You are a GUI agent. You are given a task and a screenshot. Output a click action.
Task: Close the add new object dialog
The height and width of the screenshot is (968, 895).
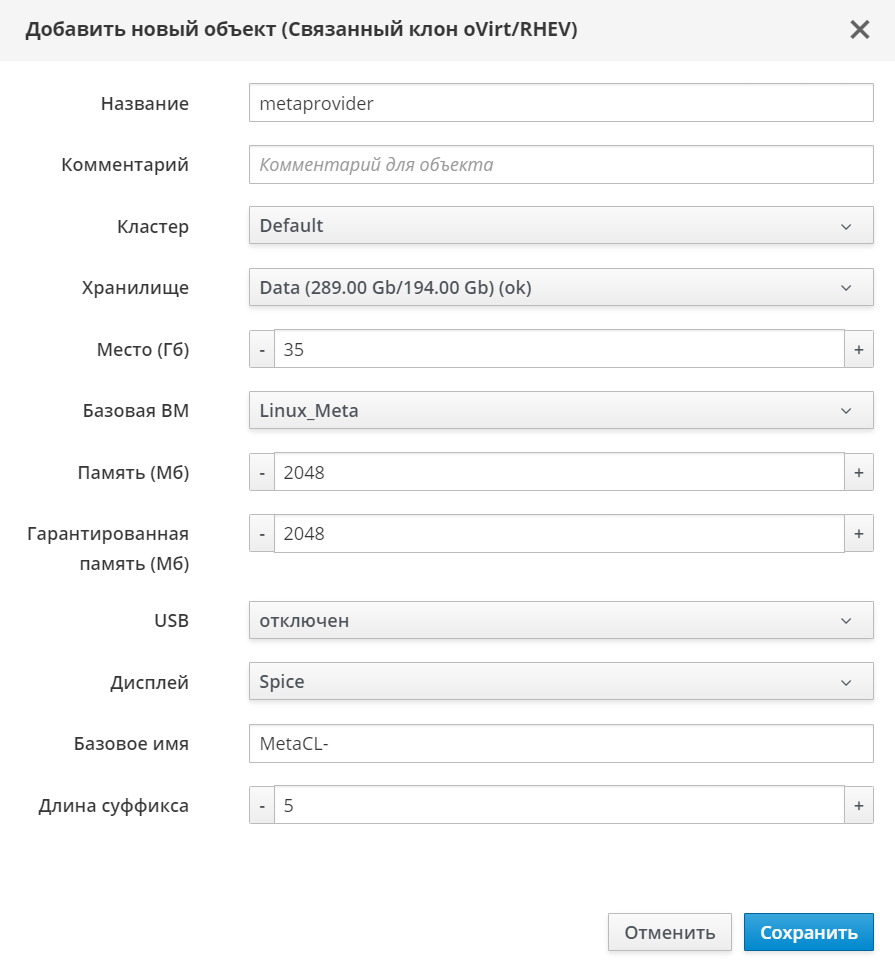point(859,30)
